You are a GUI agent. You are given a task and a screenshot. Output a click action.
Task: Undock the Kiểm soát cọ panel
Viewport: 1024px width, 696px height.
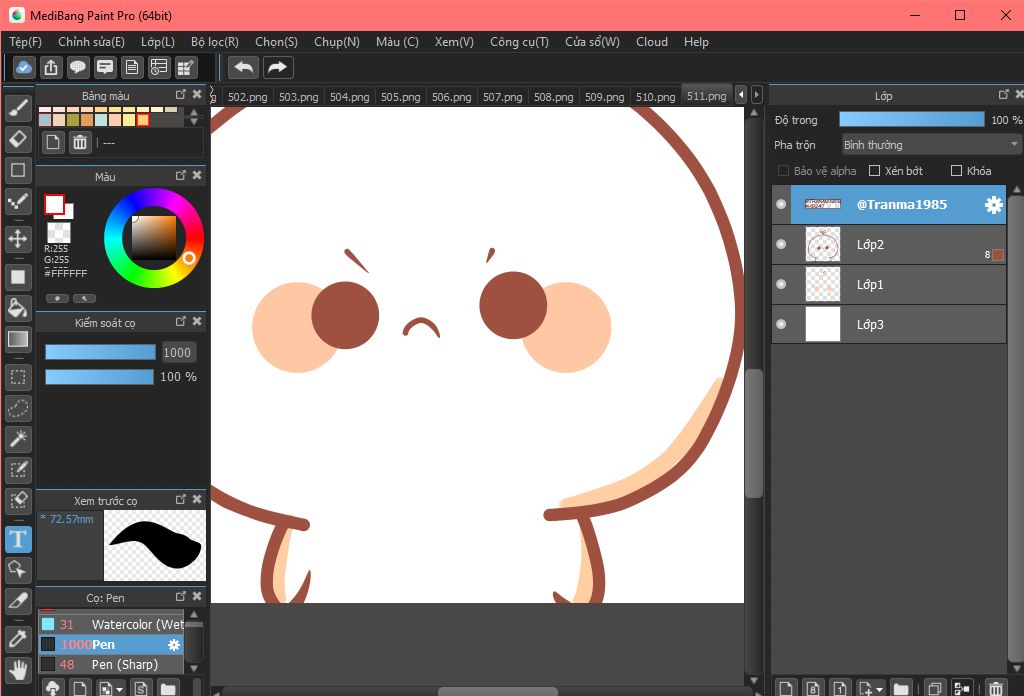coord(181,321)
